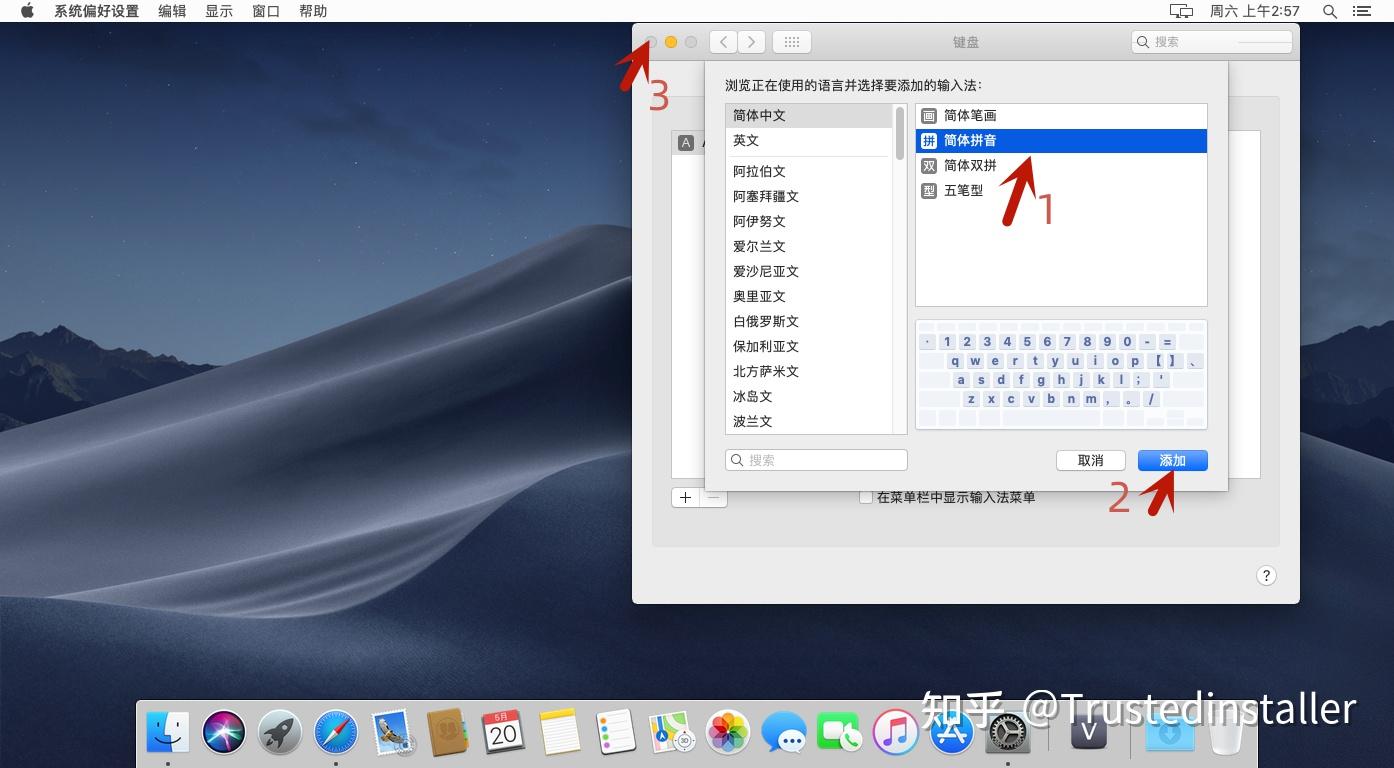This screenshot has width=1394, height=768.
Task: Click the 添加 button to add input method
Action: [x=1171, y=460]
